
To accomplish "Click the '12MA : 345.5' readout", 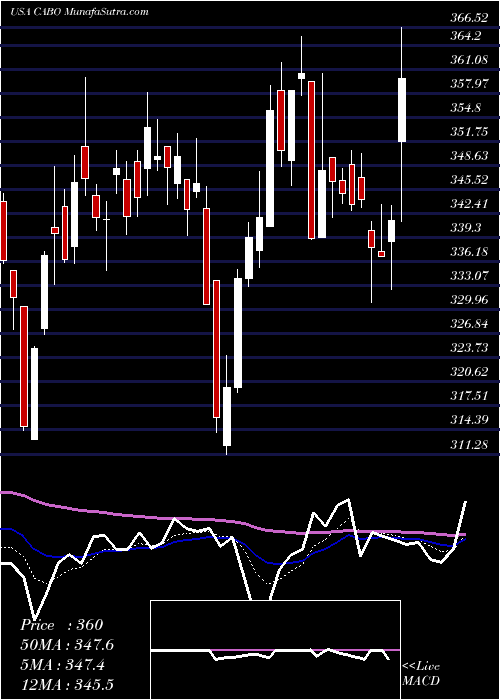I will [x=67, y=685].
